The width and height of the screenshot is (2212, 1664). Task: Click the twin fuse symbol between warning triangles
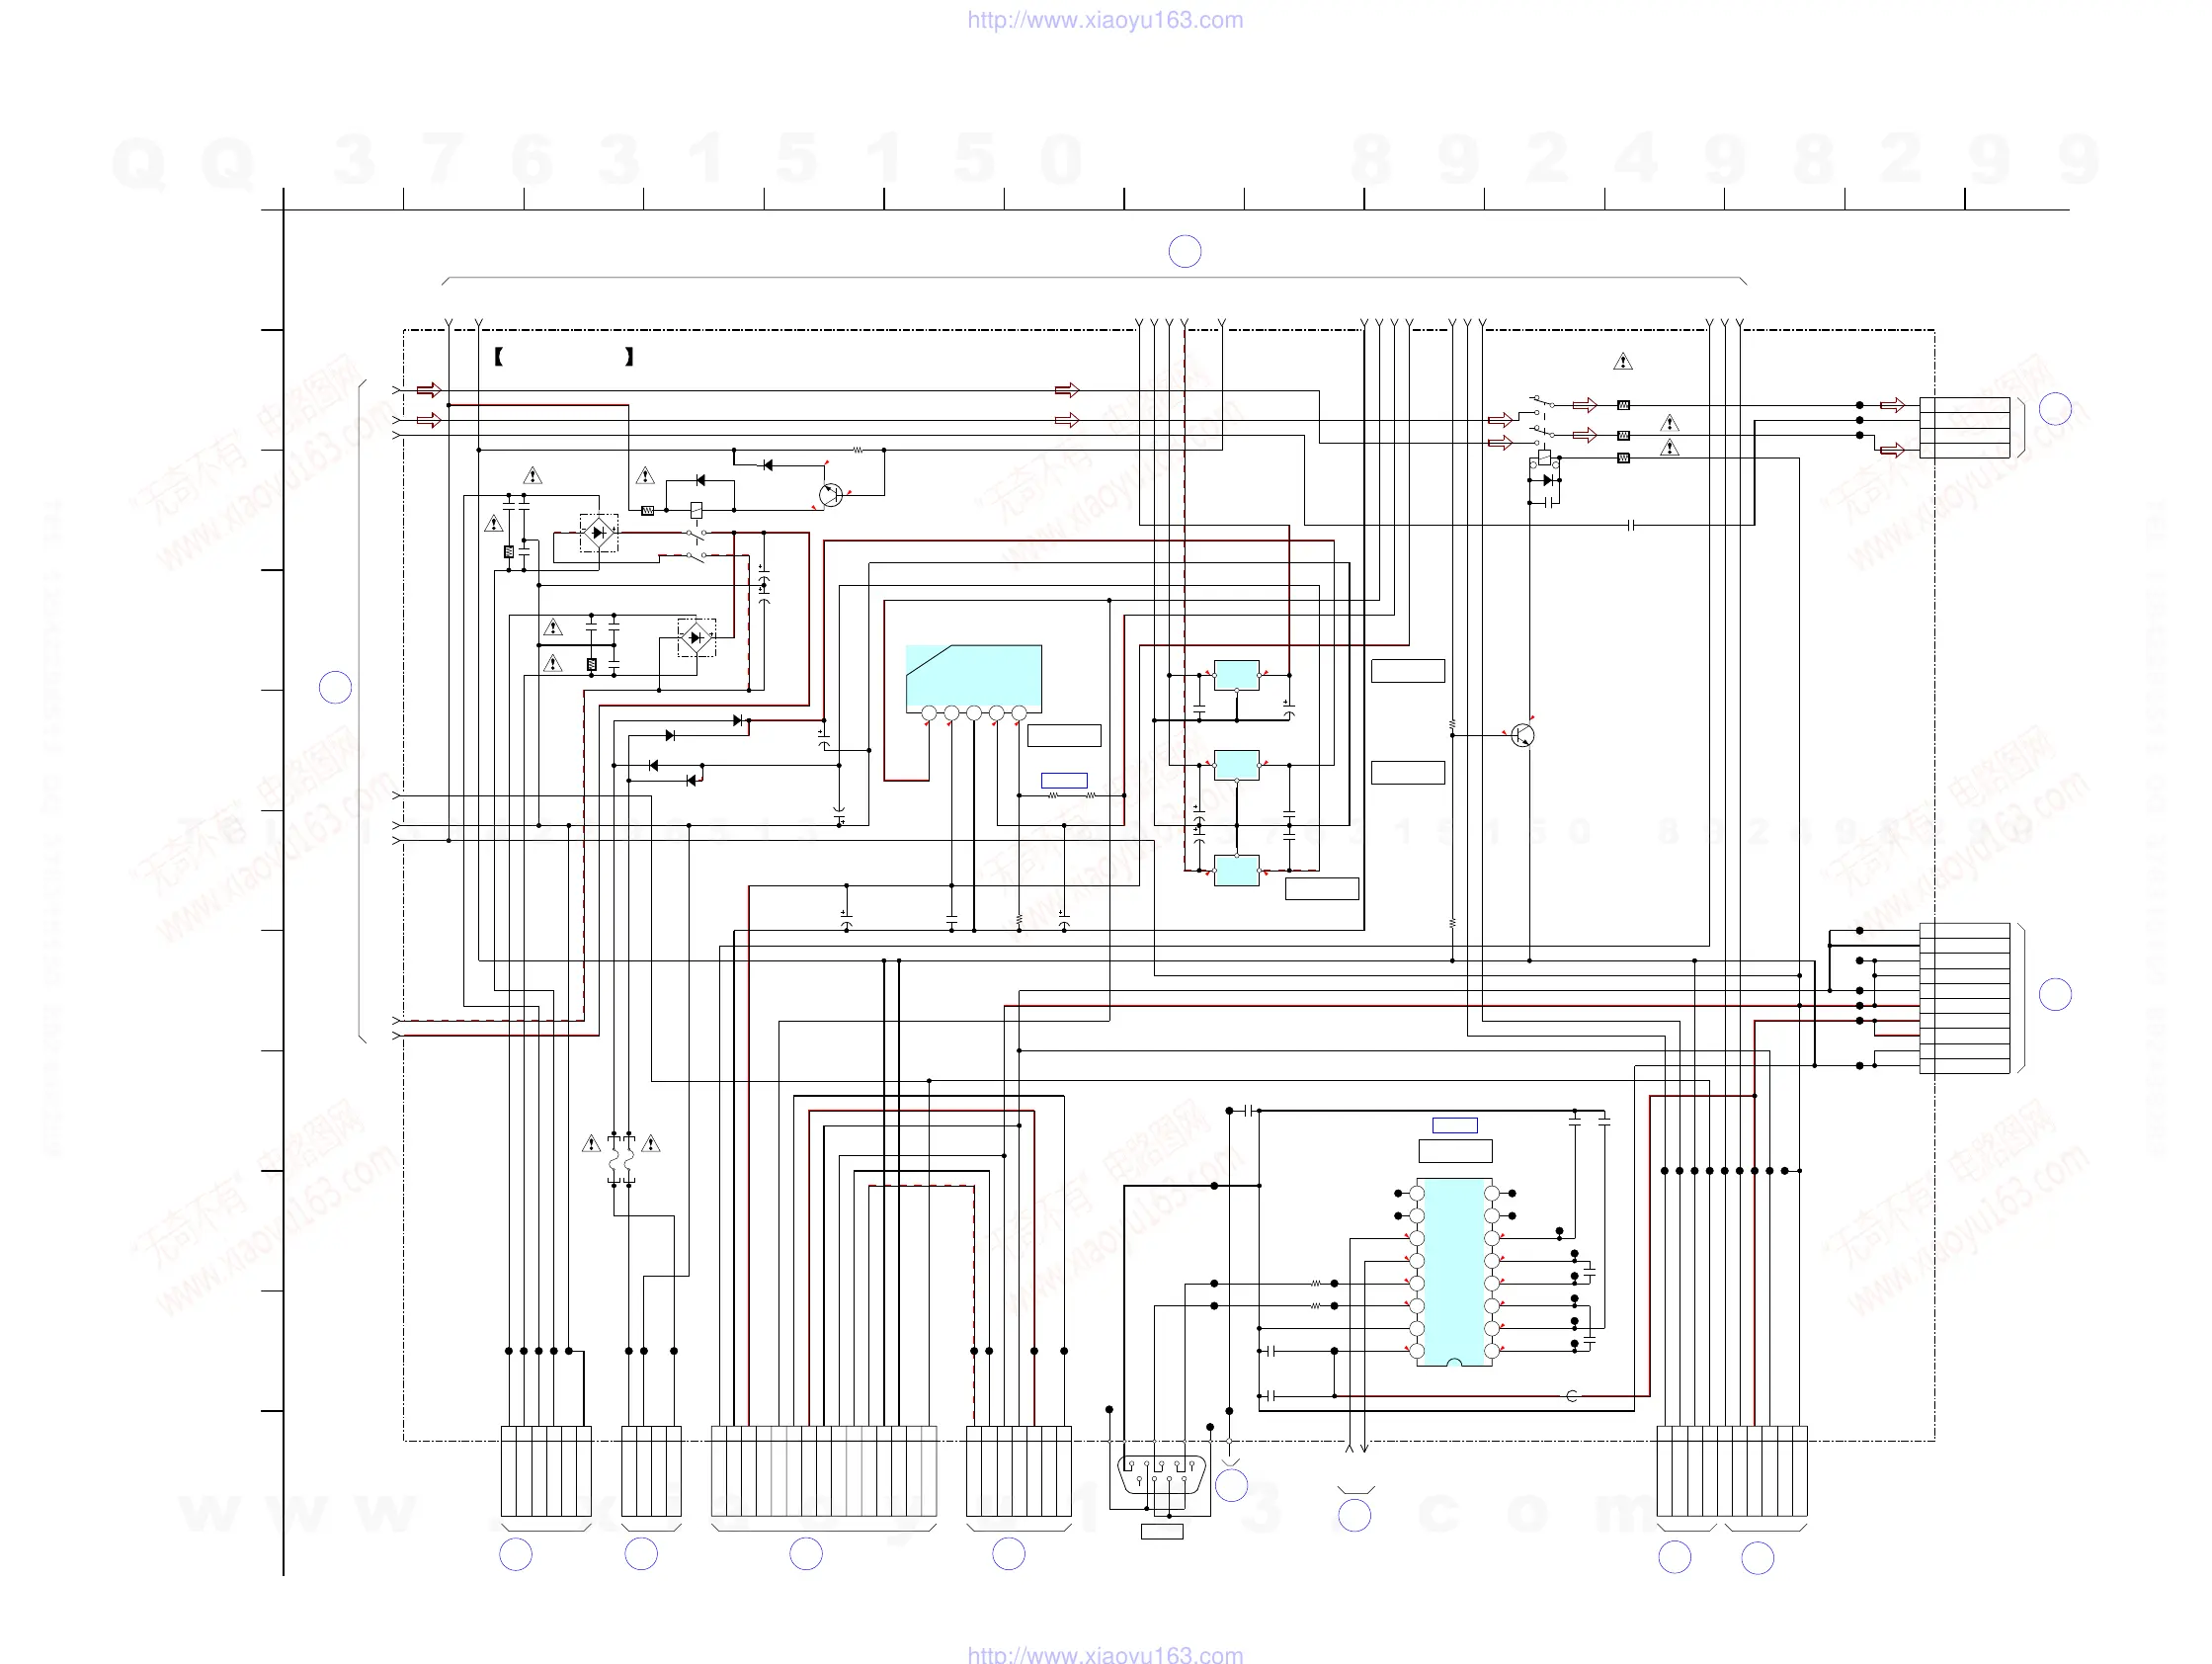pyautogui.click(x=621, y=1160)
